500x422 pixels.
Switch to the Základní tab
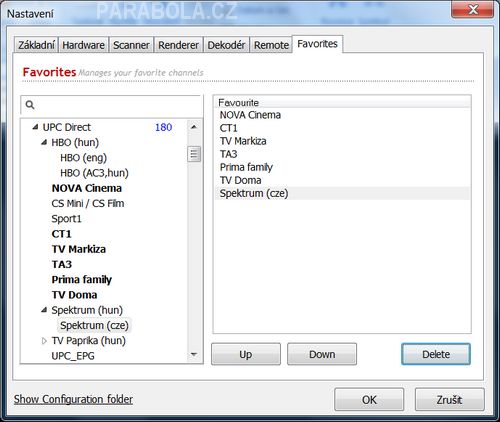pos(36,45)
